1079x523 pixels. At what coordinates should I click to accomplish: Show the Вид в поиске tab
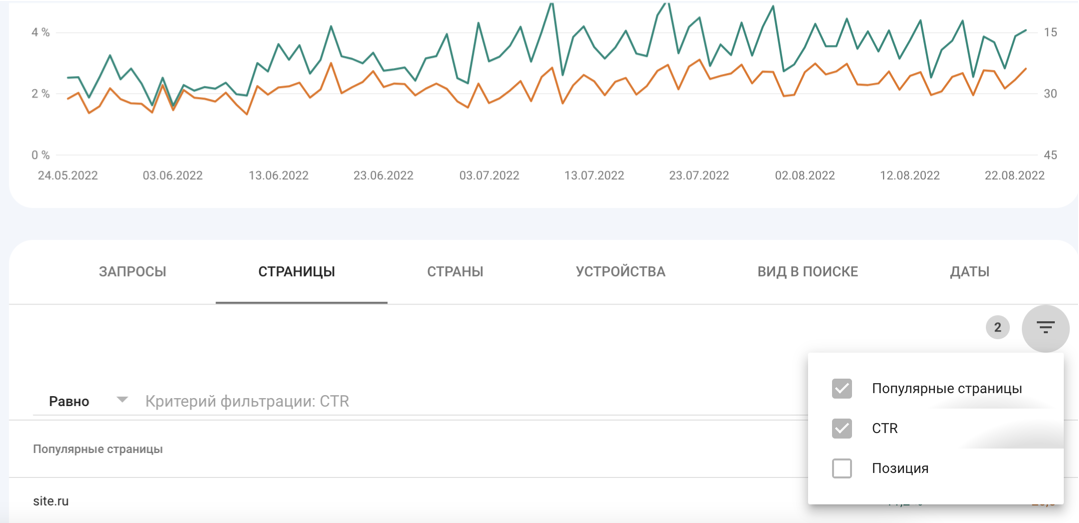[x=807, y=271]
